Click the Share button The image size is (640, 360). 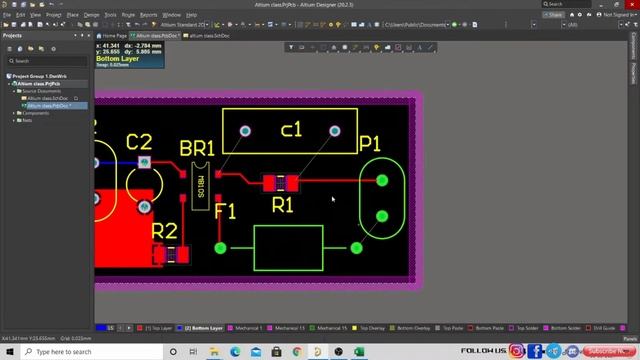click(553, 15)
